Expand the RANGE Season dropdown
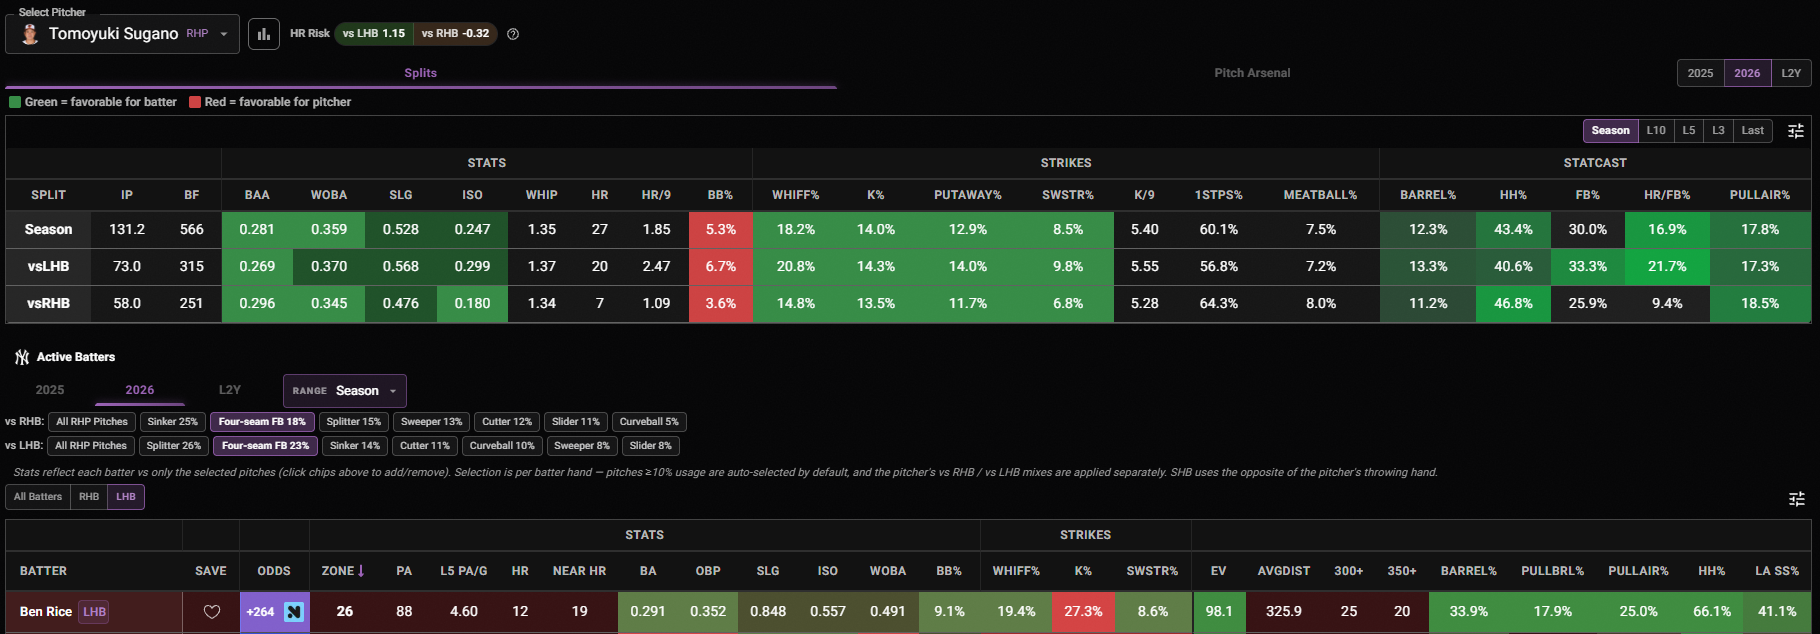The image size is (1820, 634). point(345,391)
